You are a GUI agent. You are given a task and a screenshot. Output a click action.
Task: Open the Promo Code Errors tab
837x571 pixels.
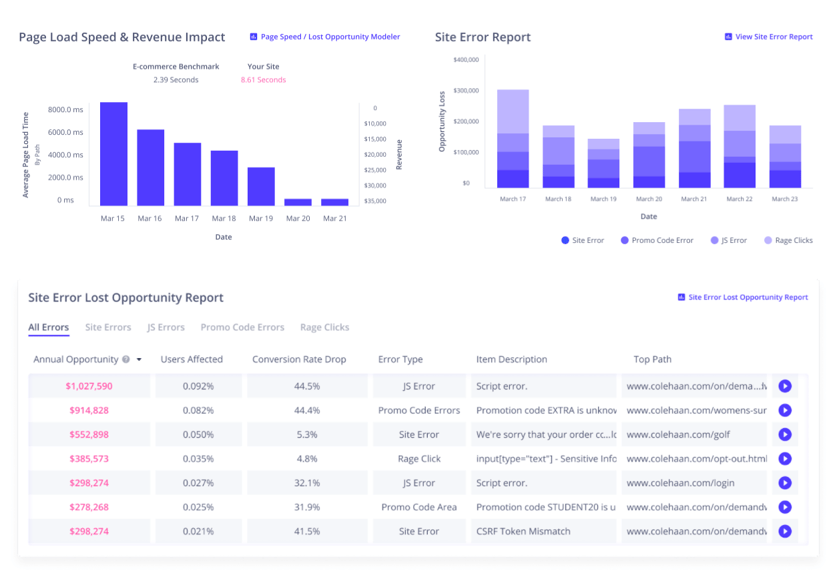tap(242, 327)
